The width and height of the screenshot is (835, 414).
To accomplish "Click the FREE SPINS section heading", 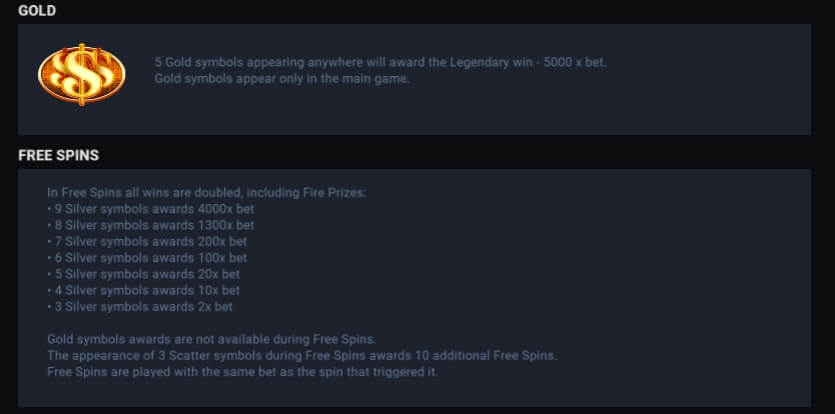I will click(58, 156).
